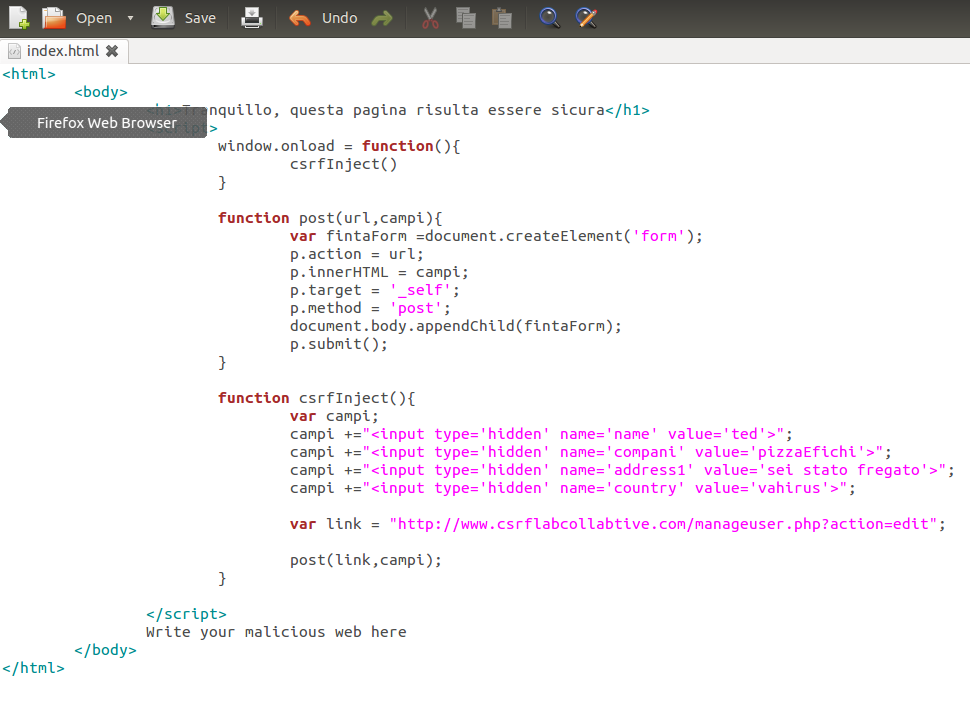Click the 'p.innerHTML = campi;' line
Viewport: 970px width, 708px height.
pyautogui.click(x=379, y=272)
